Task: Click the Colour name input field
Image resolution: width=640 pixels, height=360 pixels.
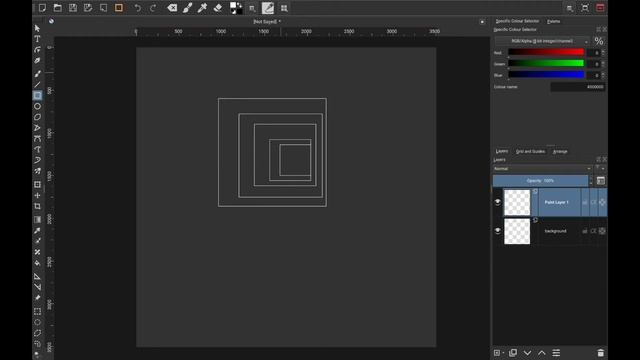Action: [x=578, y=87]
